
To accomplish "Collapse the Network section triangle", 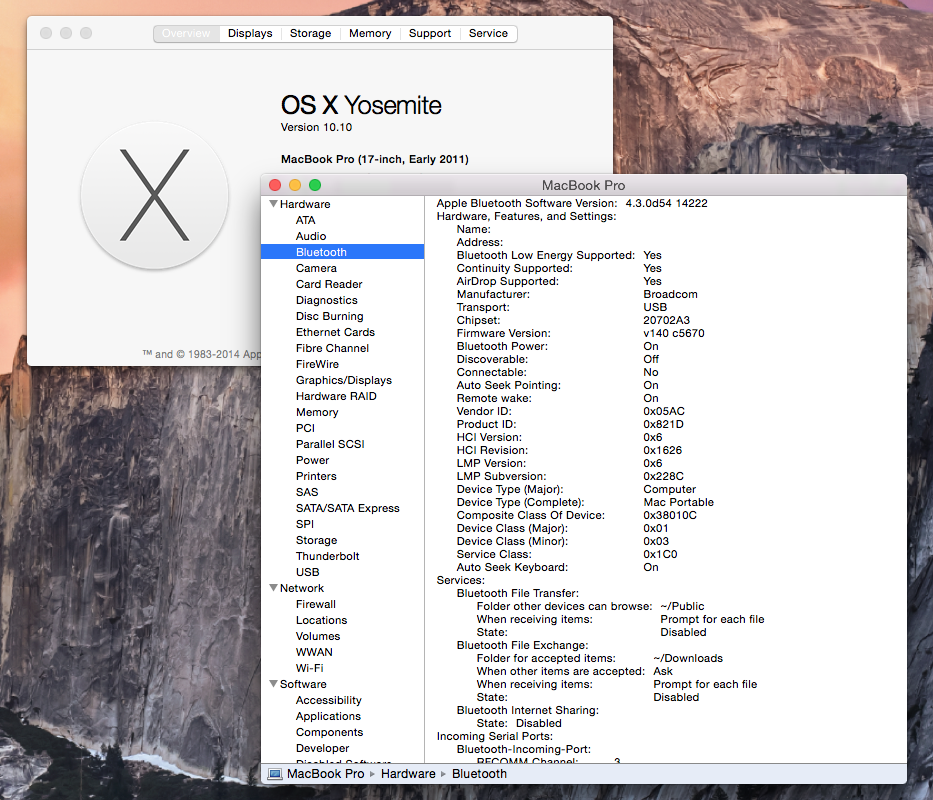I will 273,588.
